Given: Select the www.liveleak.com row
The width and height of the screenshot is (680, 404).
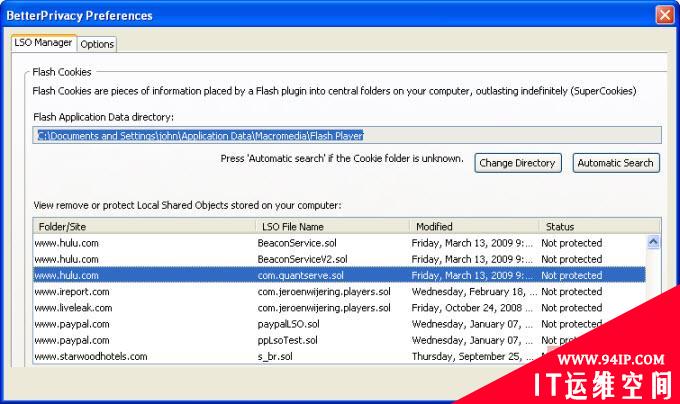Looking at the screenshot, I should coord(339,308).
